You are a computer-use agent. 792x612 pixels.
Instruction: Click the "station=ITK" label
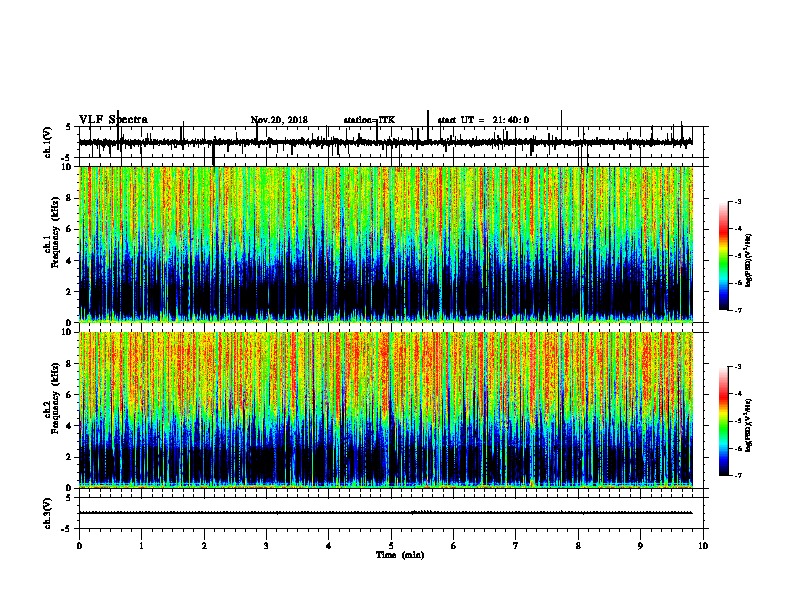click(x=369, y=120)
